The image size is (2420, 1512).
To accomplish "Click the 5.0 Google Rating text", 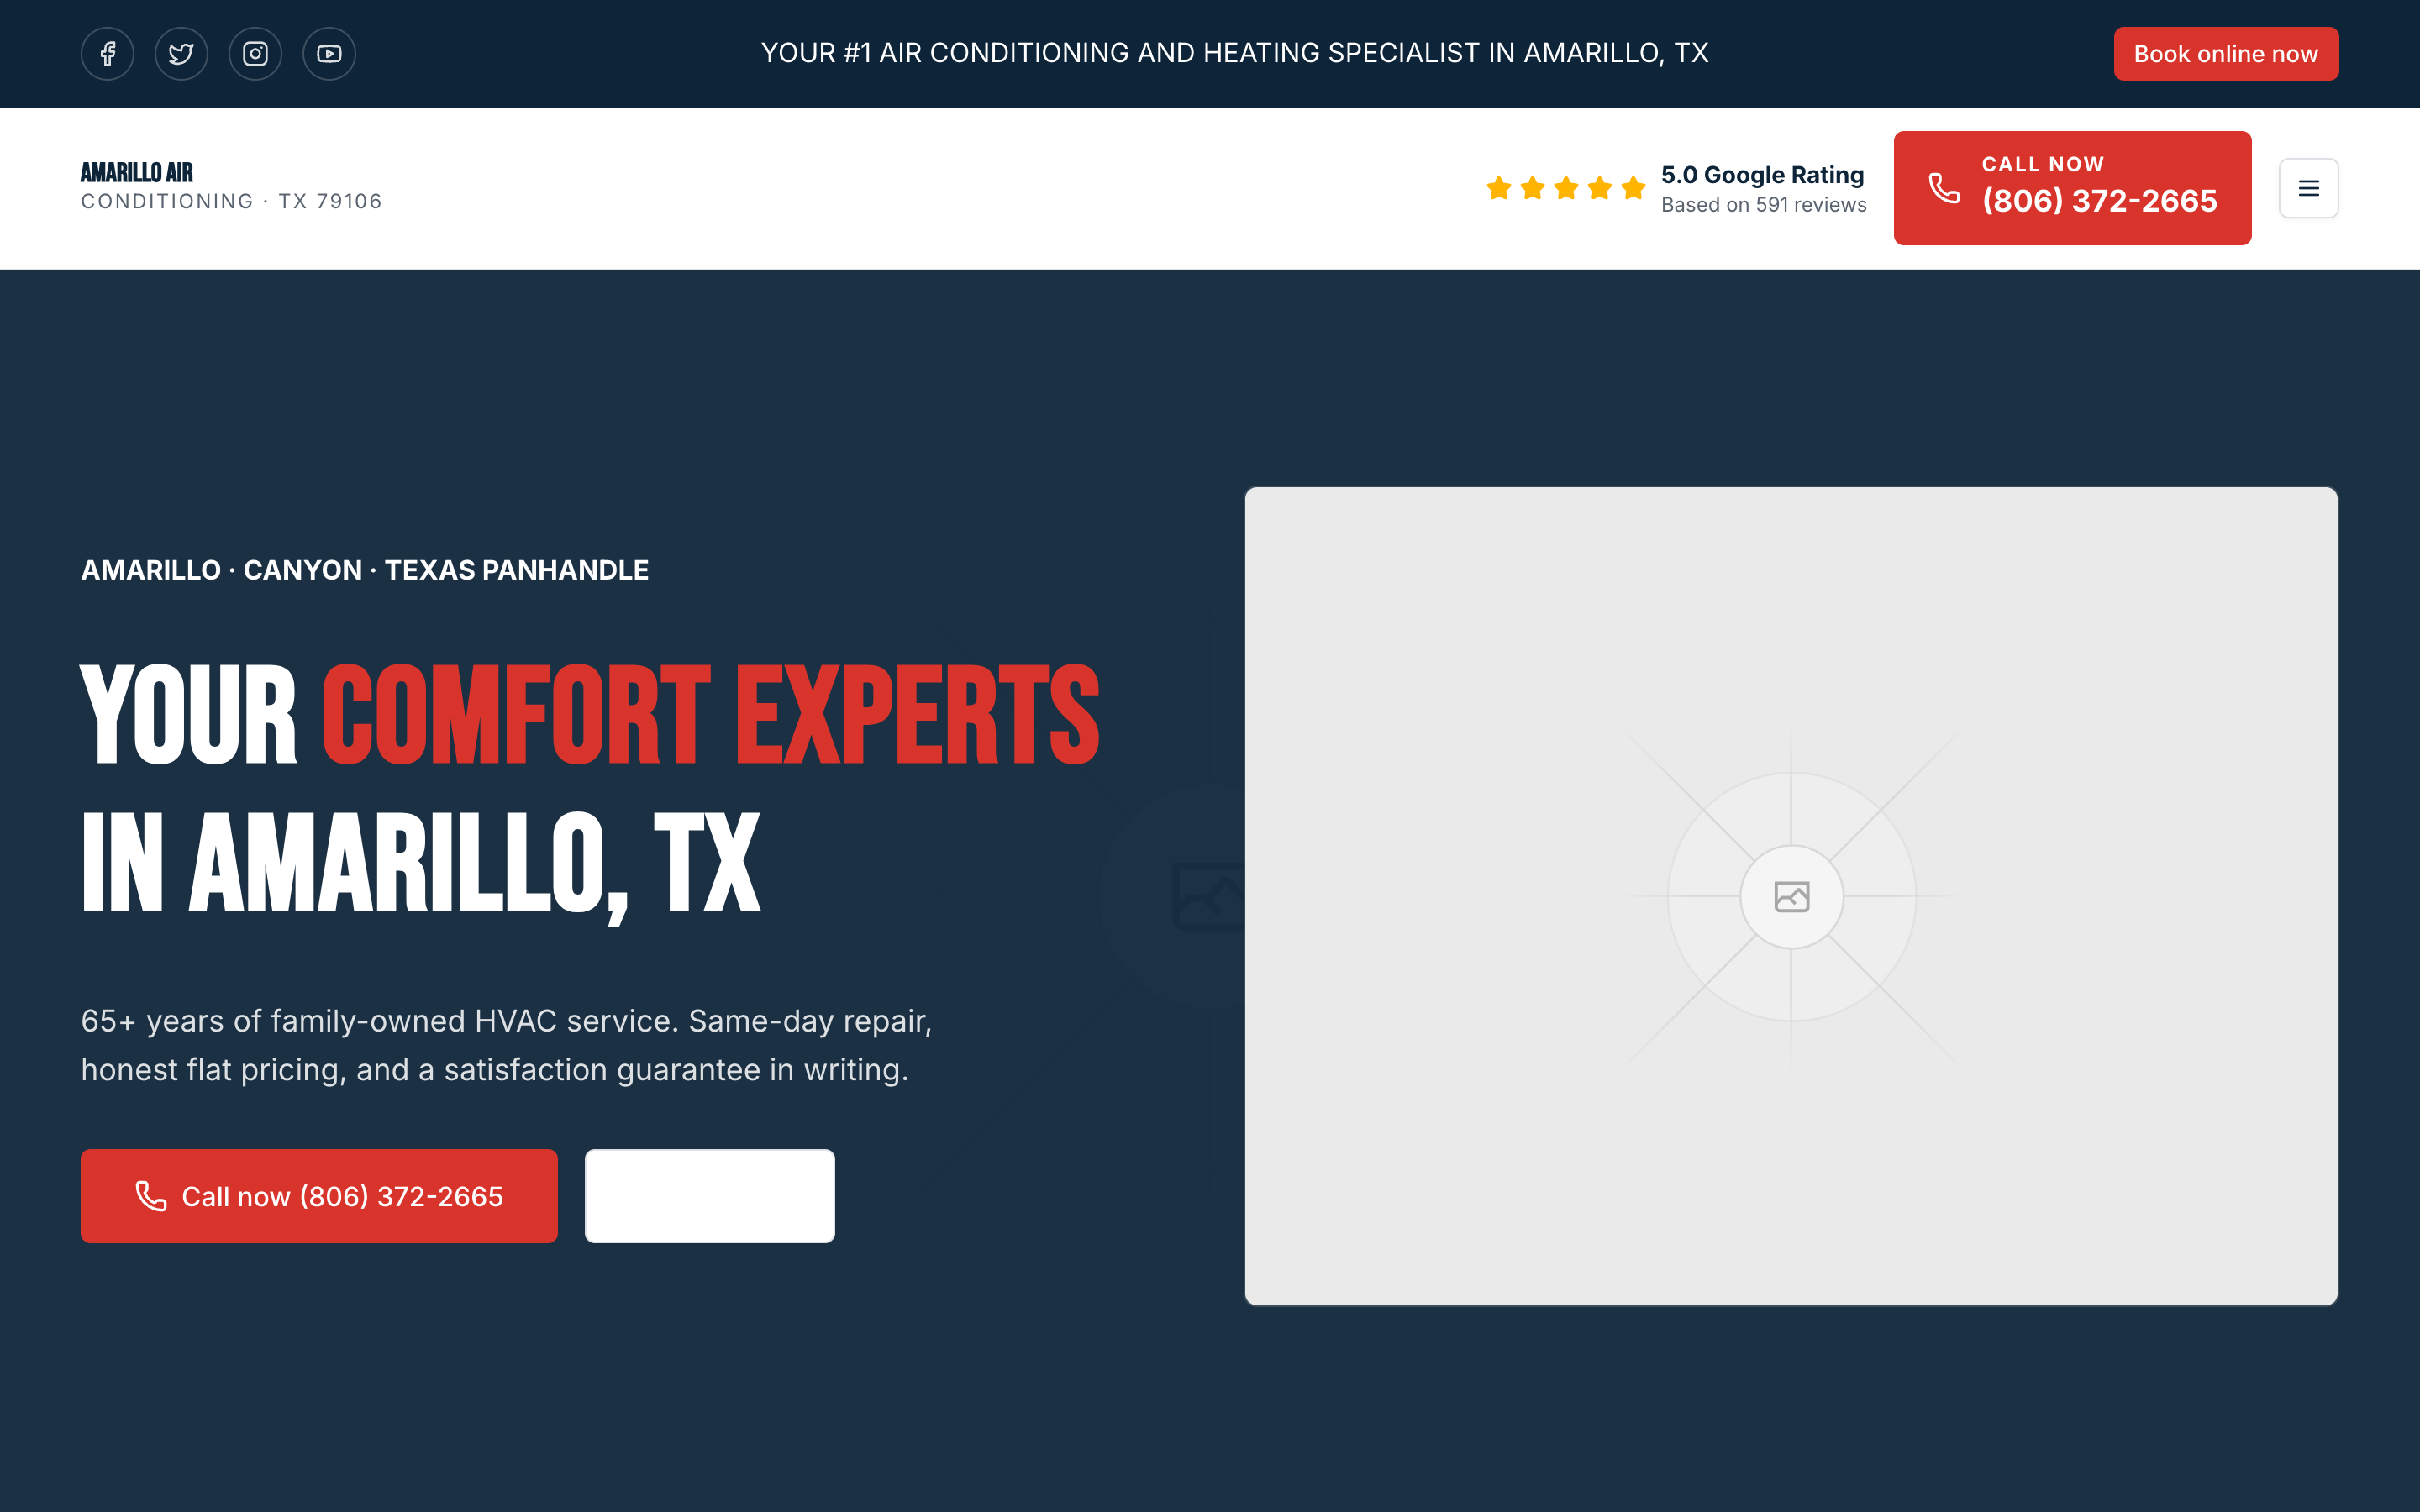I will (1762, 175).
